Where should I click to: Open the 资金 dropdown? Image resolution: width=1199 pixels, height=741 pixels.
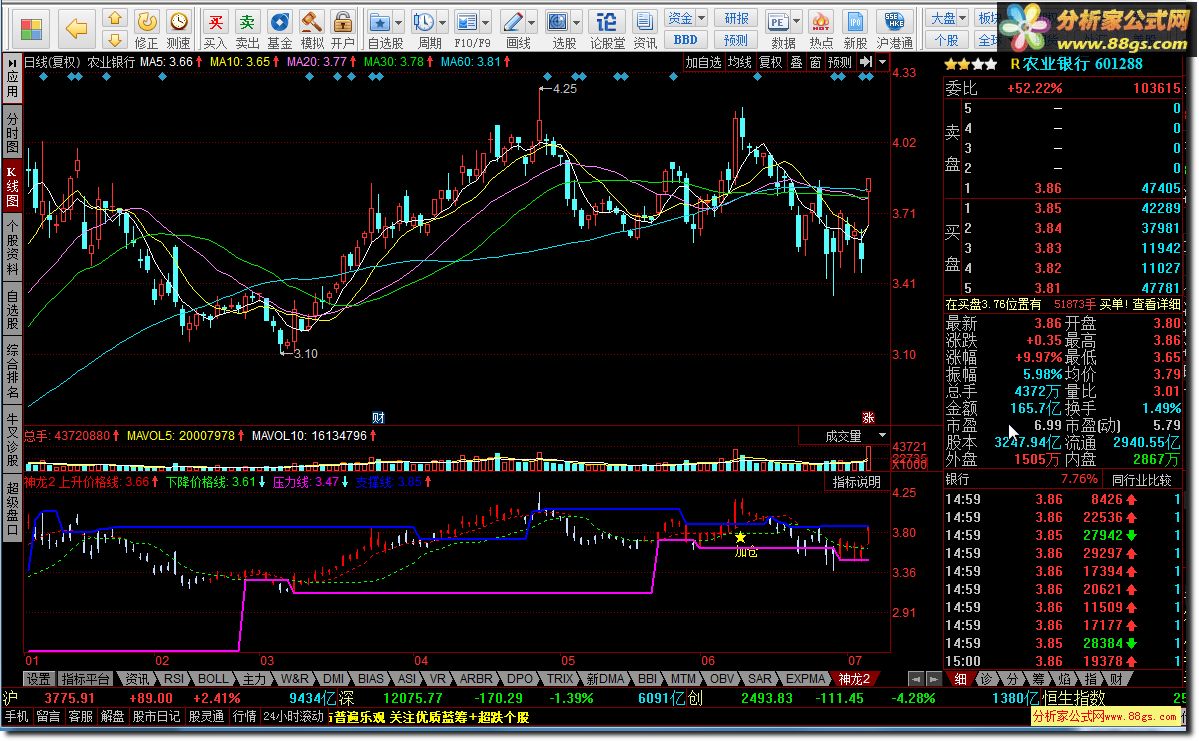click(685, 18)
